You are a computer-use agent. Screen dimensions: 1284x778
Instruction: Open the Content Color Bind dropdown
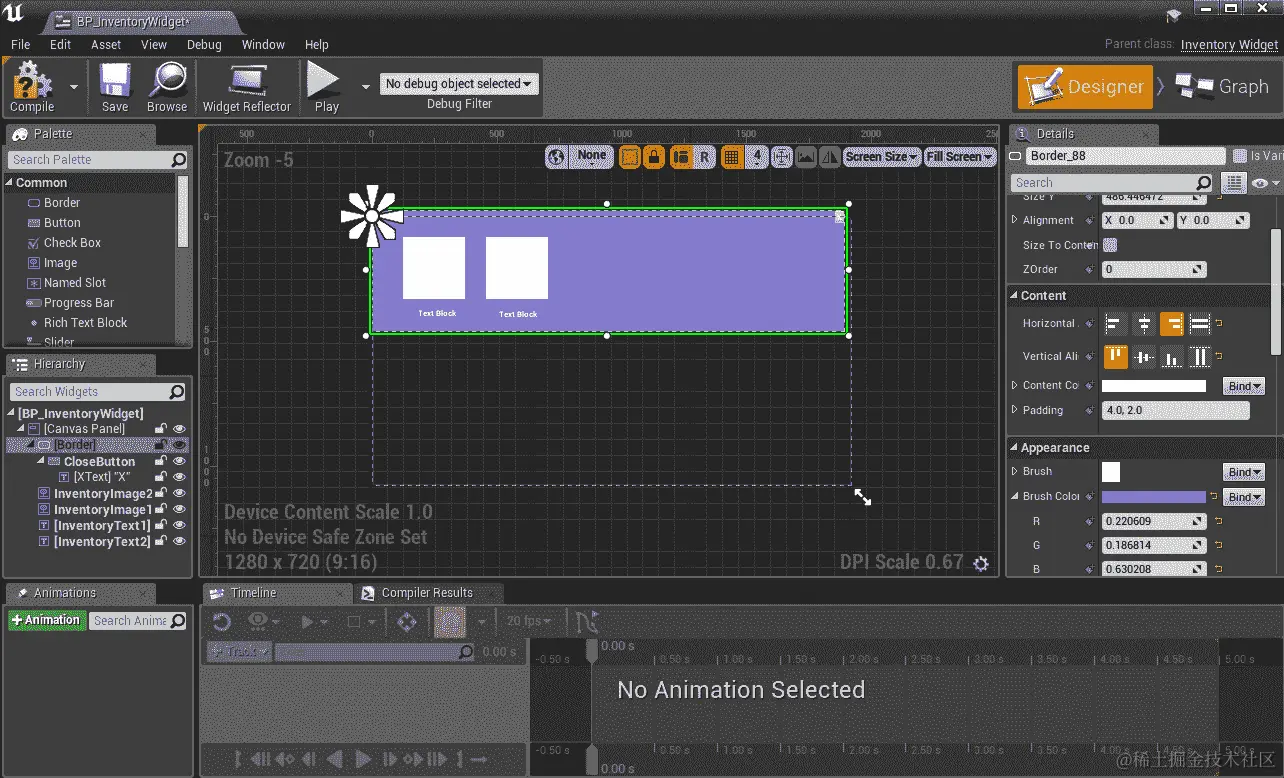[x=1244, y=386]
